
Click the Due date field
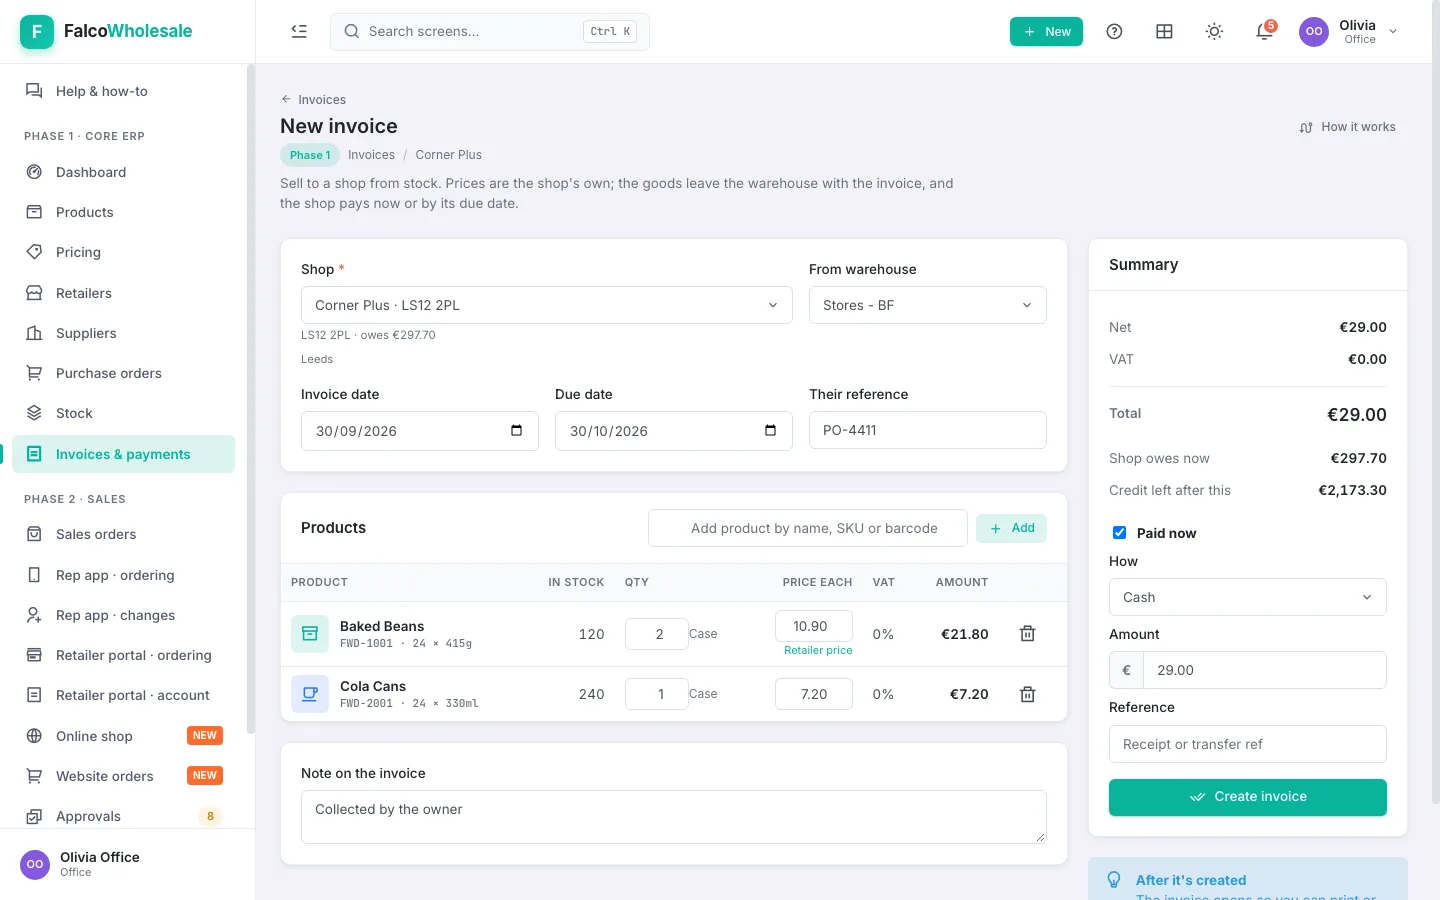pyautogui.click(x=674, y=431)
